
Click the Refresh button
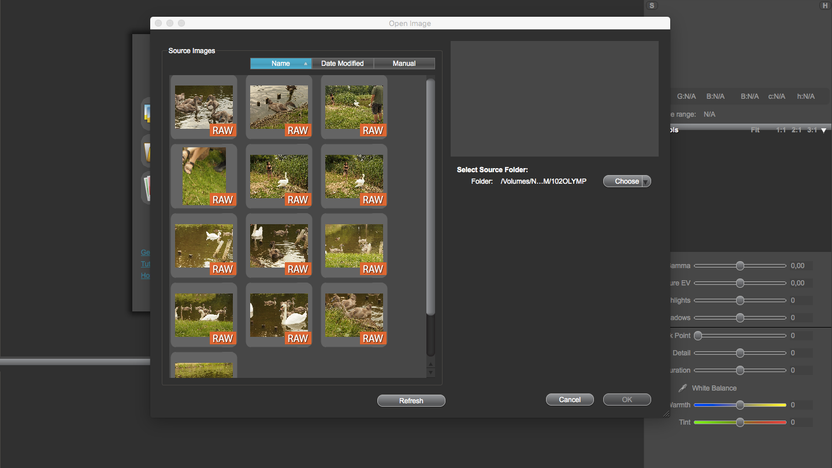click(411, 401)
